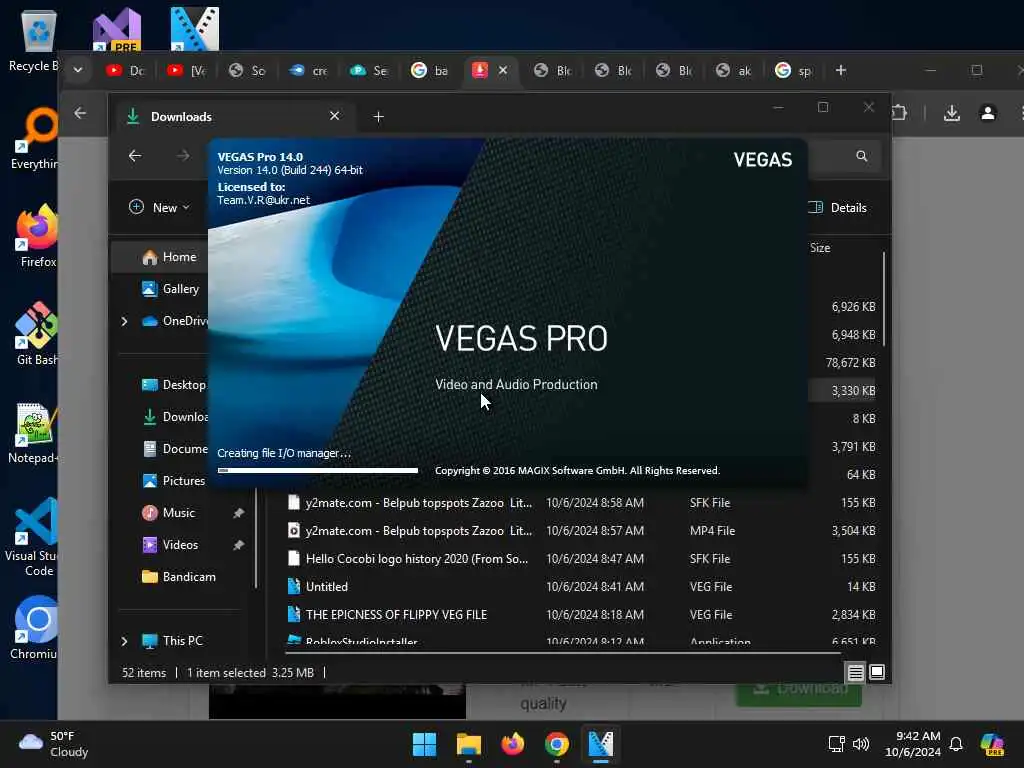The image size is (1024, 768).
Task: Select 'Untitled' VEG file row
Action: coord(581,586)
